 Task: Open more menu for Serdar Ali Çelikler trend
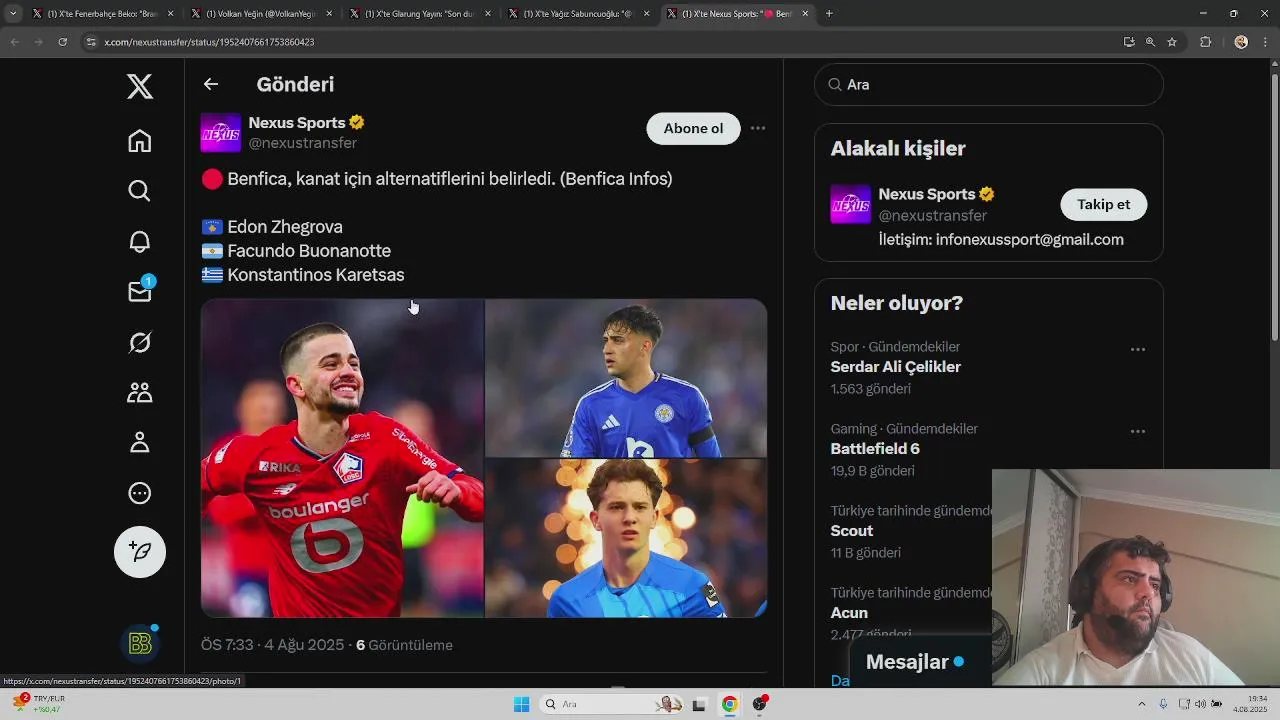(1138, 350)
